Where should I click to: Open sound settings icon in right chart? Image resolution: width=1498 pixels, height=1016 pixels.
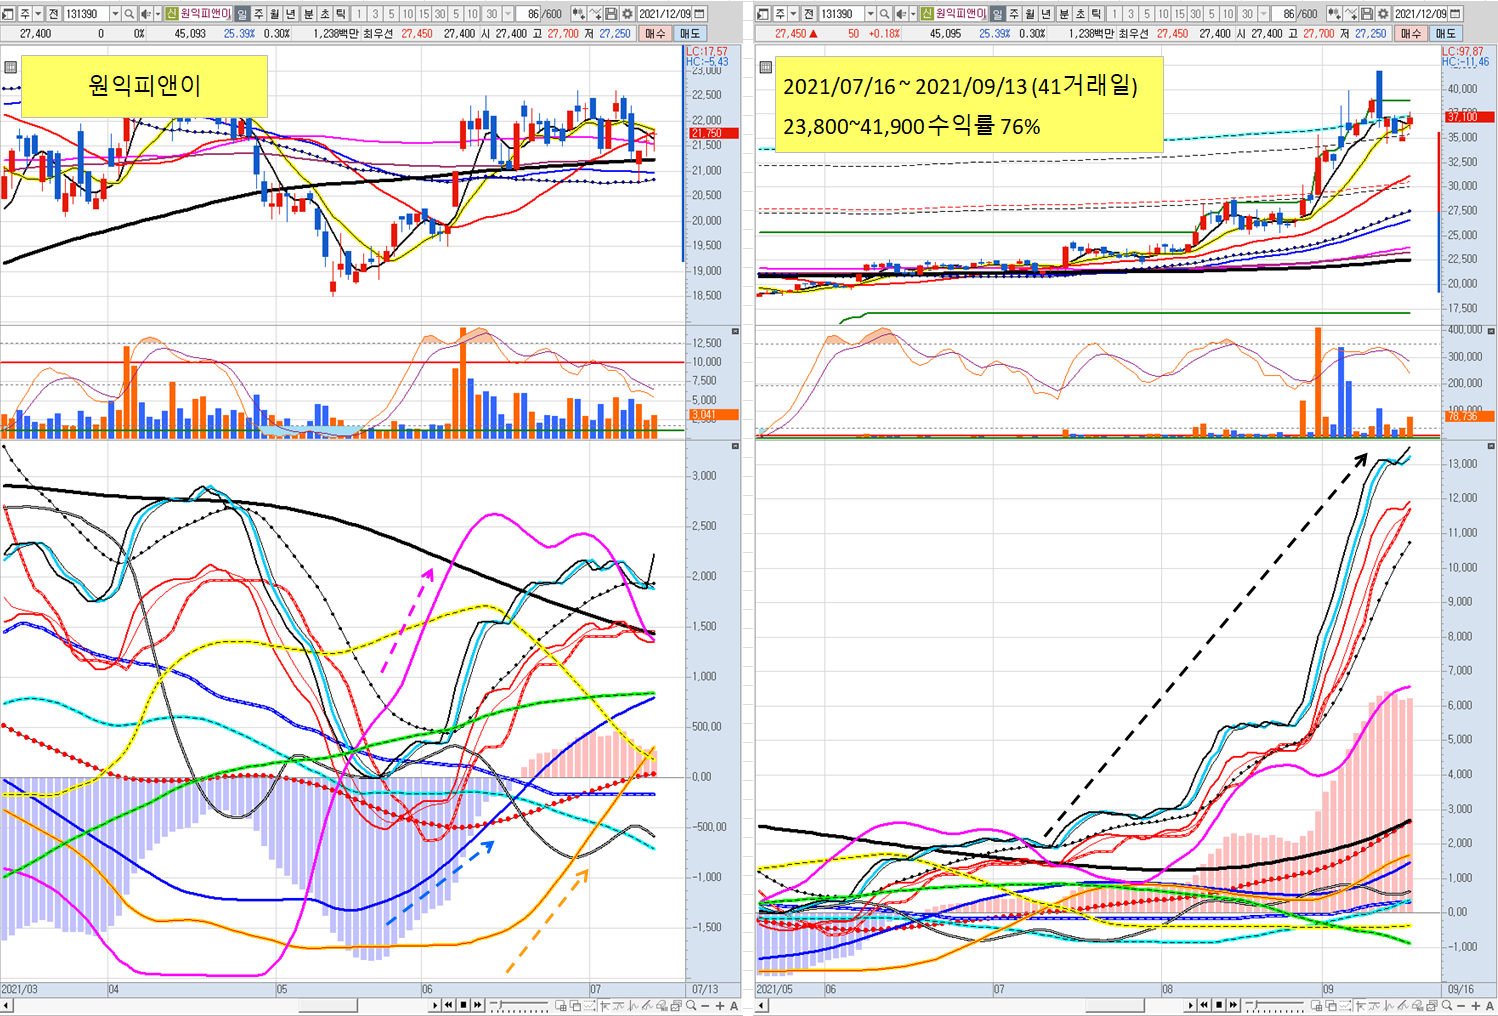point(900,14)
